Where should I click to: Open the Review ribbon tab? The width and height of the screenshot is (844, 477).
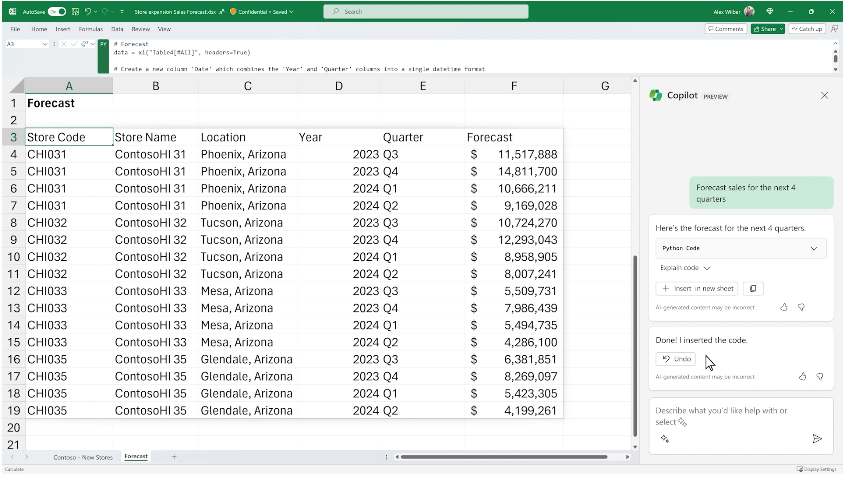click(140, 29)
